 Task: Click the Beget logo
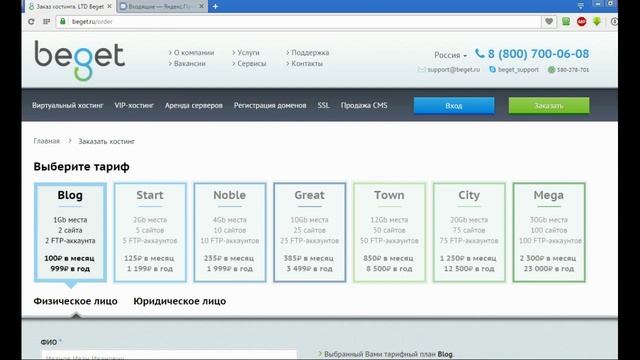pyautogui.click(x=80, y=60)
